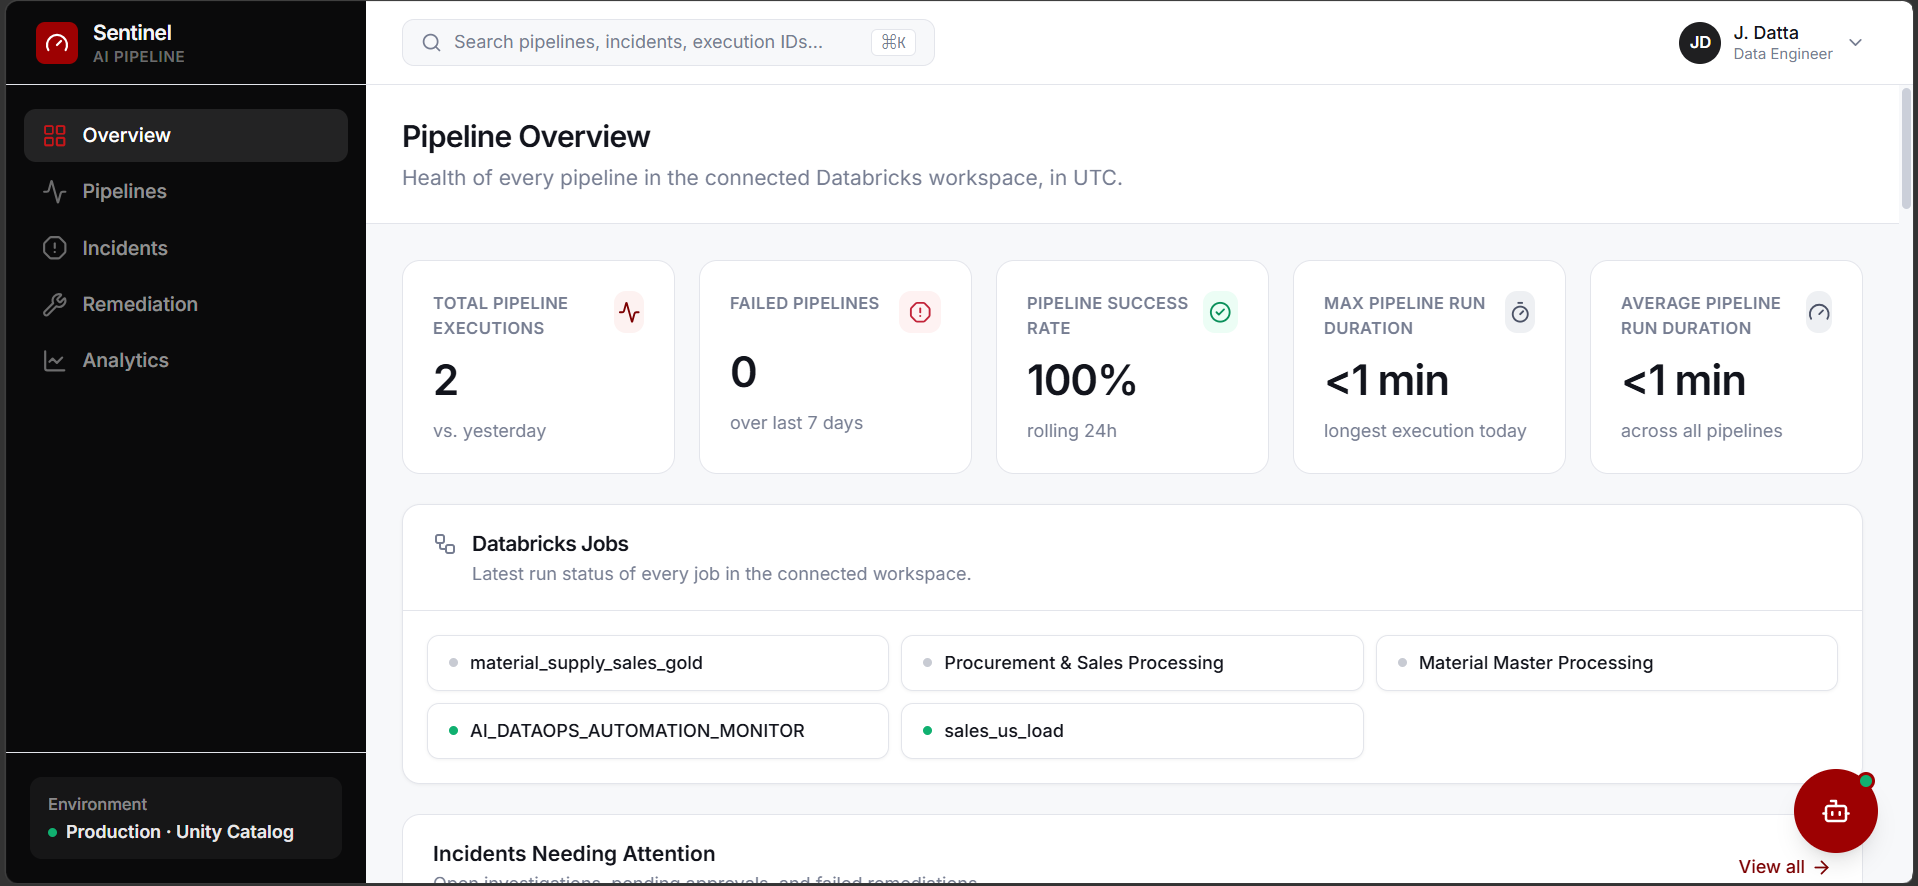This screenshot has width=1918, height=886.
Task: Click the Pipeline Success Rate checkmark icon
Action: tap(1220, 312)
